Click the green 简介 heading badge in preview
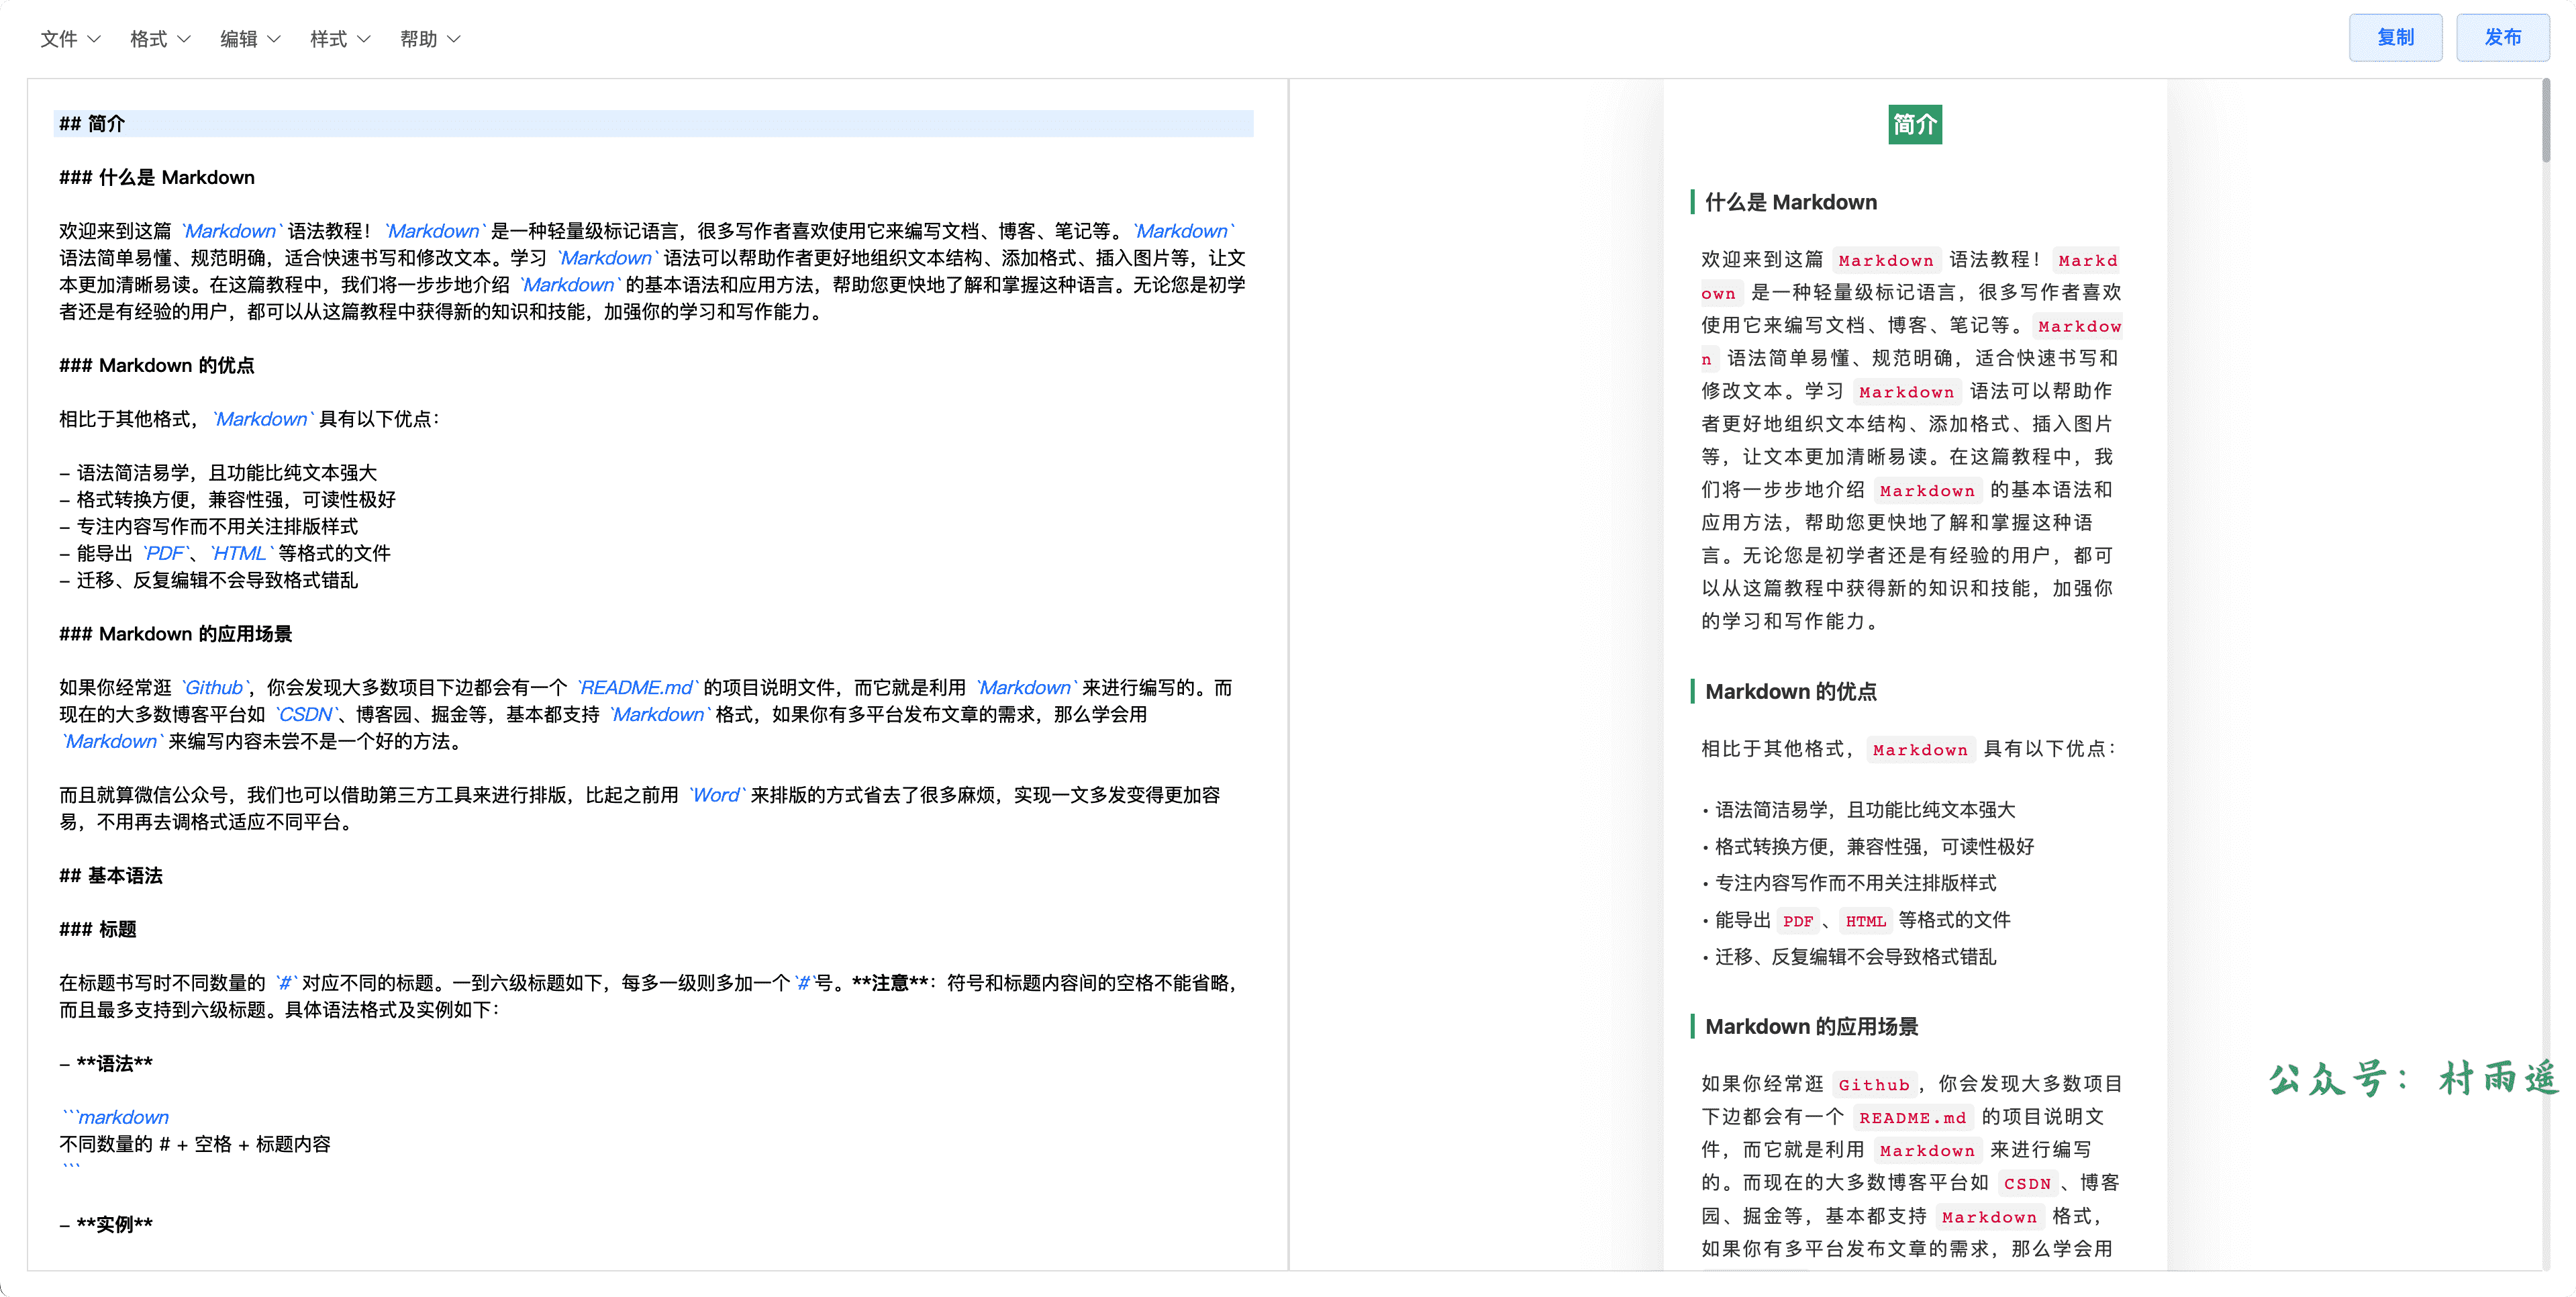2576x1297 pixels. pos(1914,124)
